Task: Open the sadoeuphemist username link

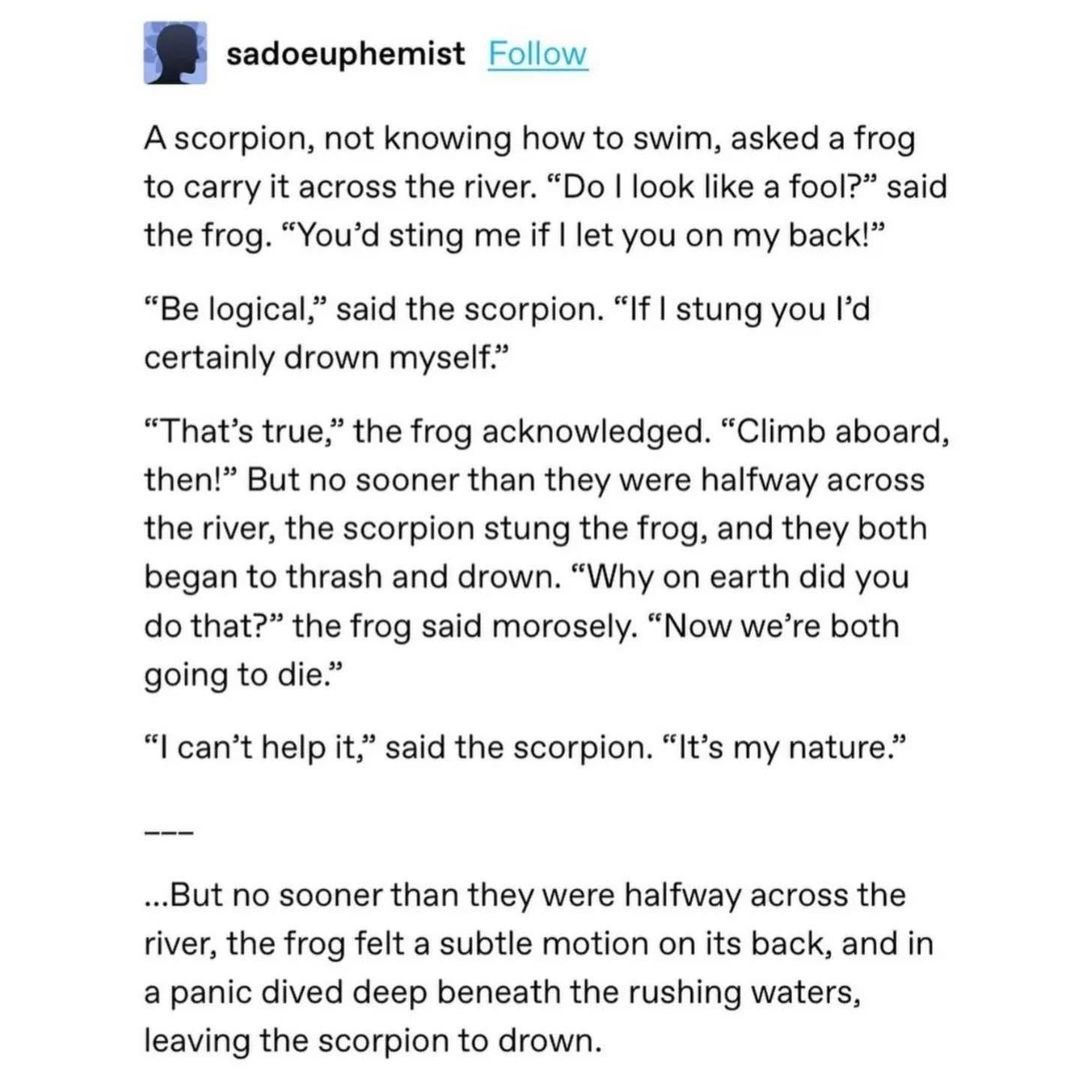Action: [345, 54]
